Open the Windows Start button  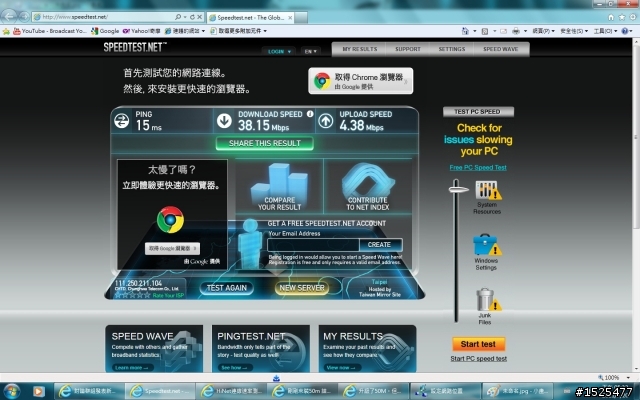(11, 391)
